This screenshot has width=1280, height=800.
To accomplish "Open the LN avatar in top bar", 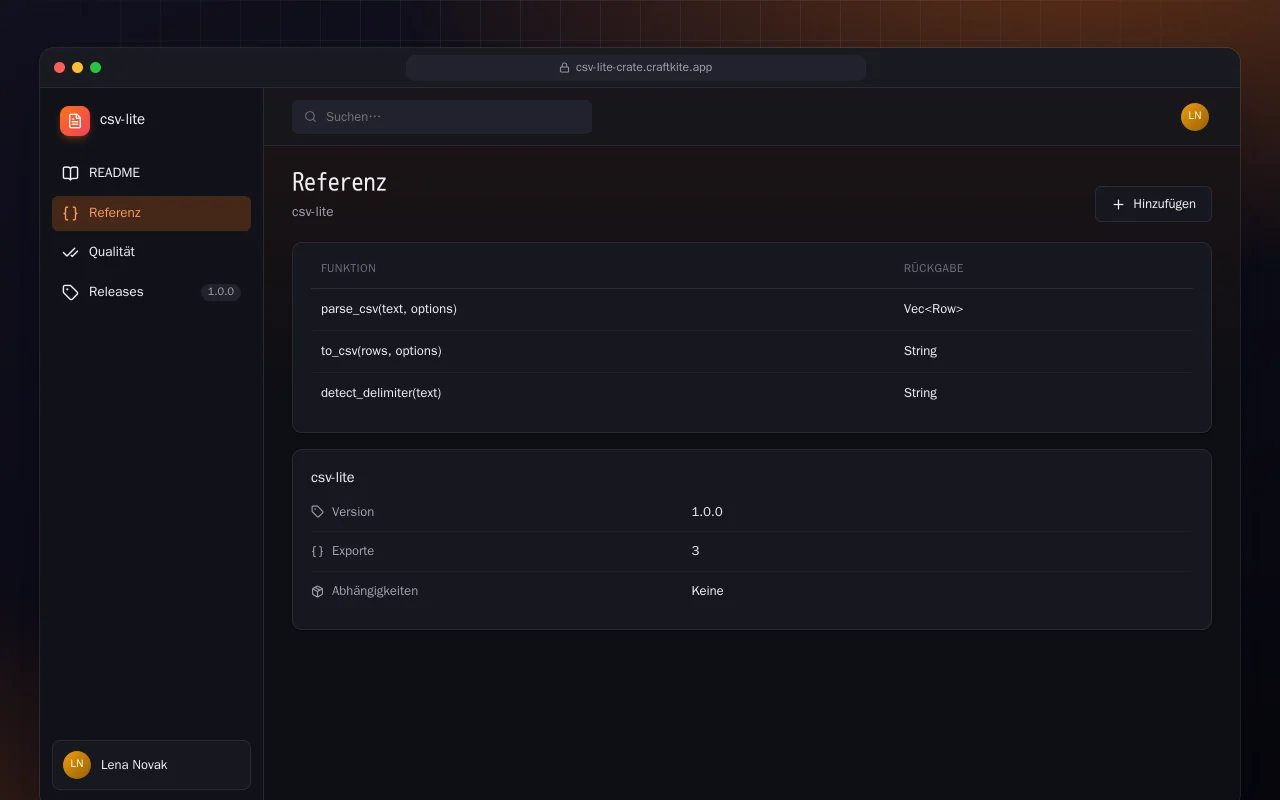I will pos(1195,117).
